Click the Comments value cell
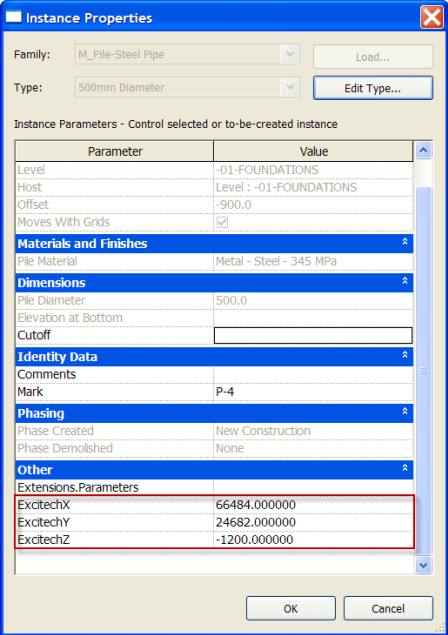 (x=313, y=374)
